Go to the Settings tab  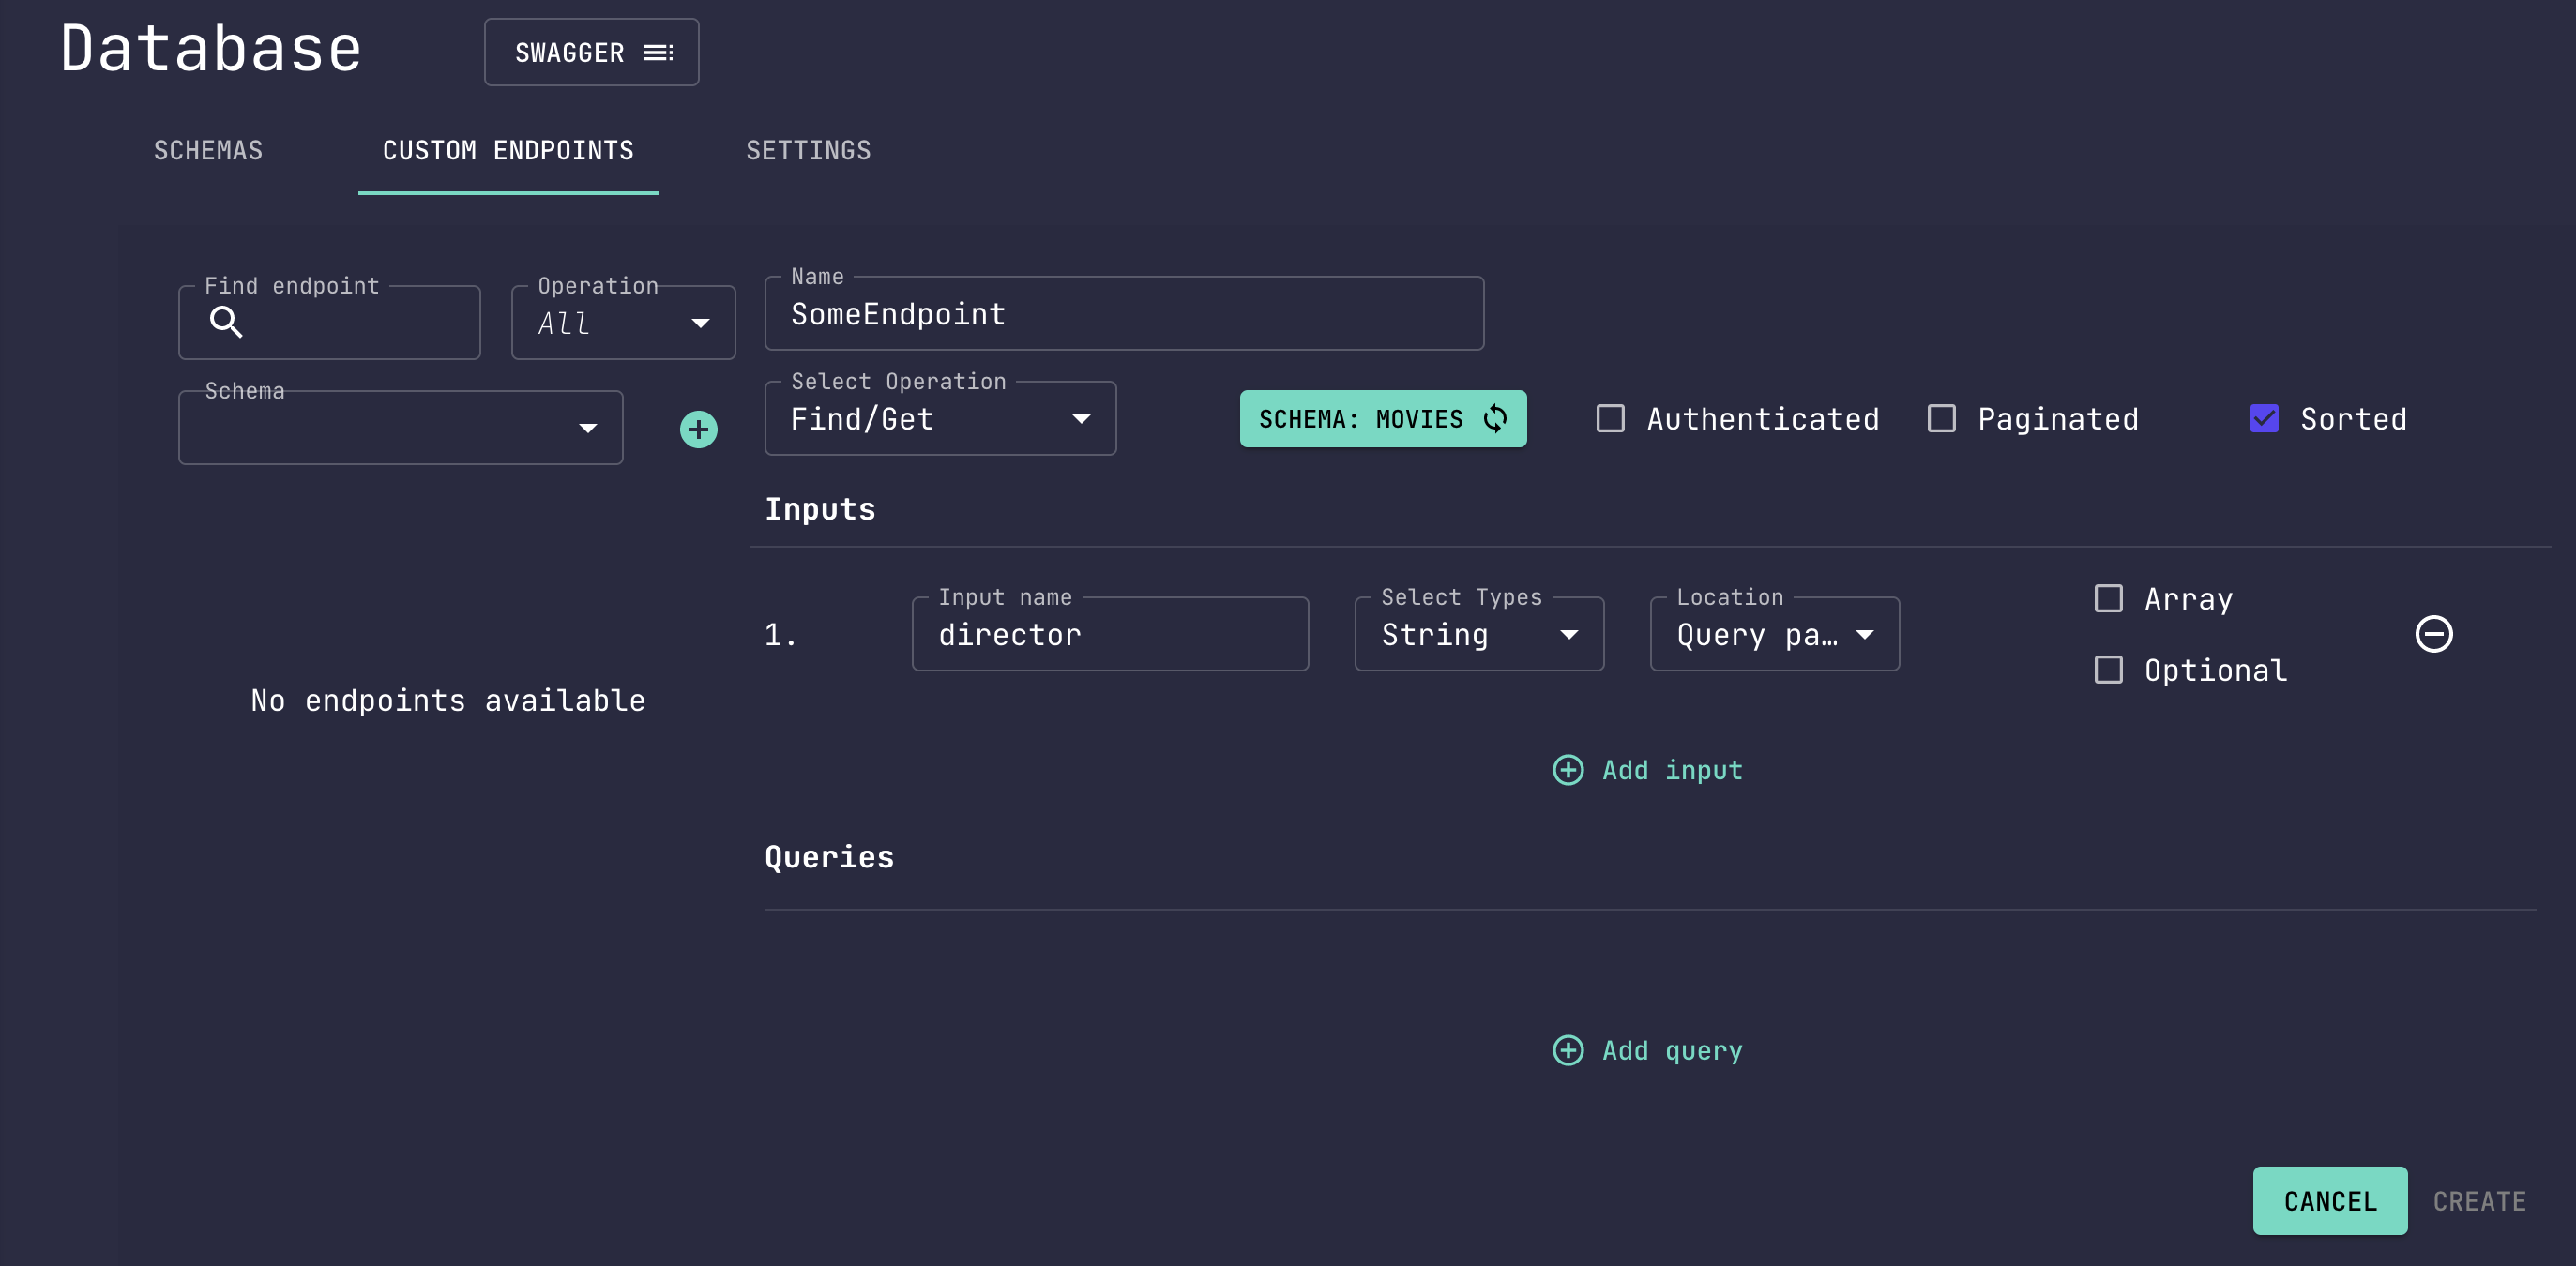click(x=808, y=151)
